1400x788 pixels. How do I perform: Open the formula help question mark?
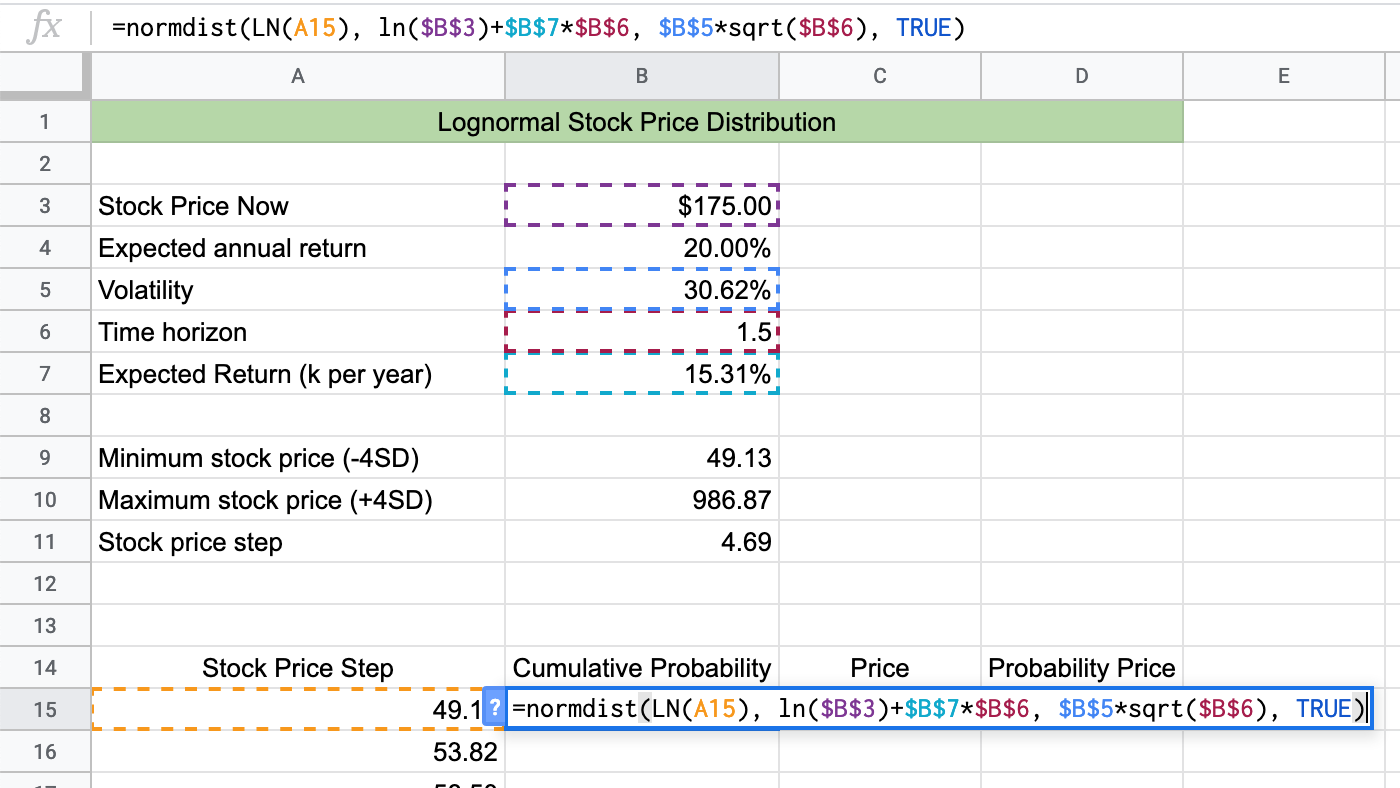pos(494,709)
